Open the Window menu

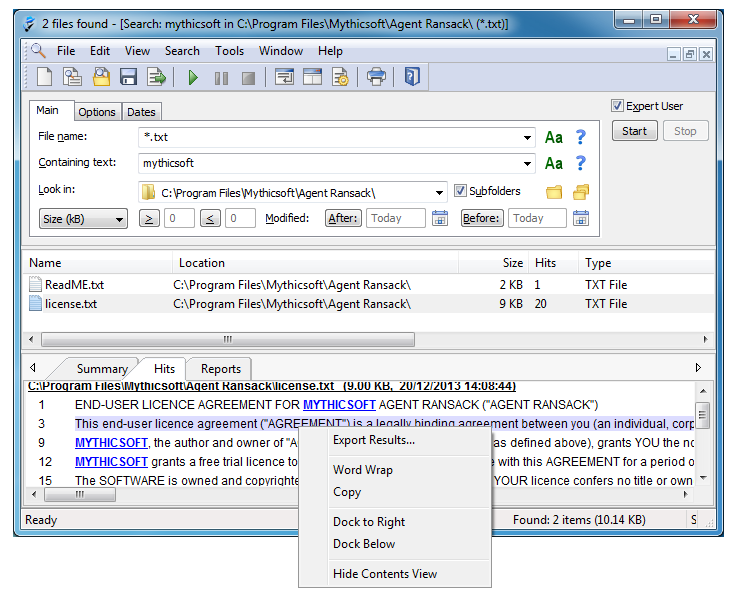[281, 51]
